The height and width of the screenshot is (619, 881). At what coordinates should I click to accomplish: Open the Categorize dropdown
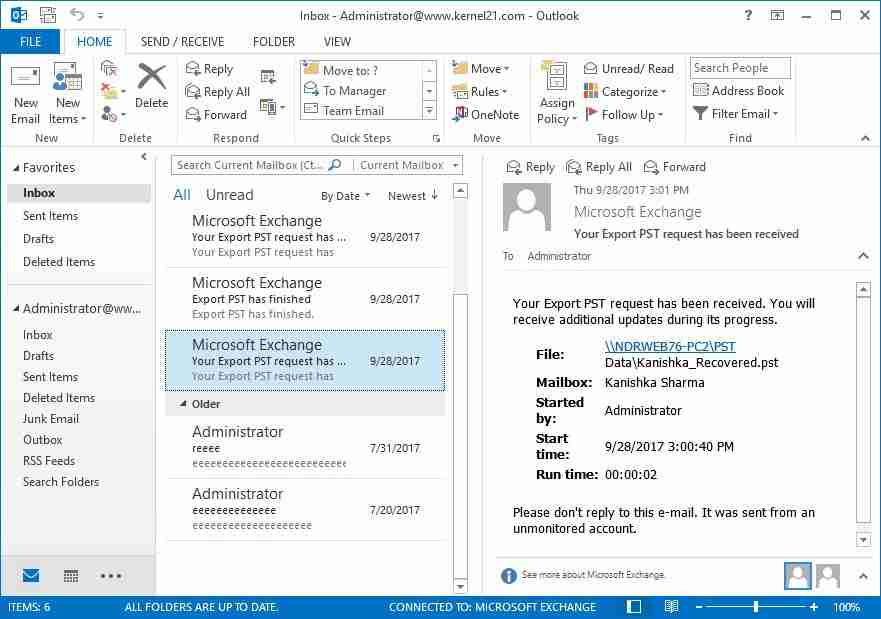pyautogui.click(x=625, y=92)
